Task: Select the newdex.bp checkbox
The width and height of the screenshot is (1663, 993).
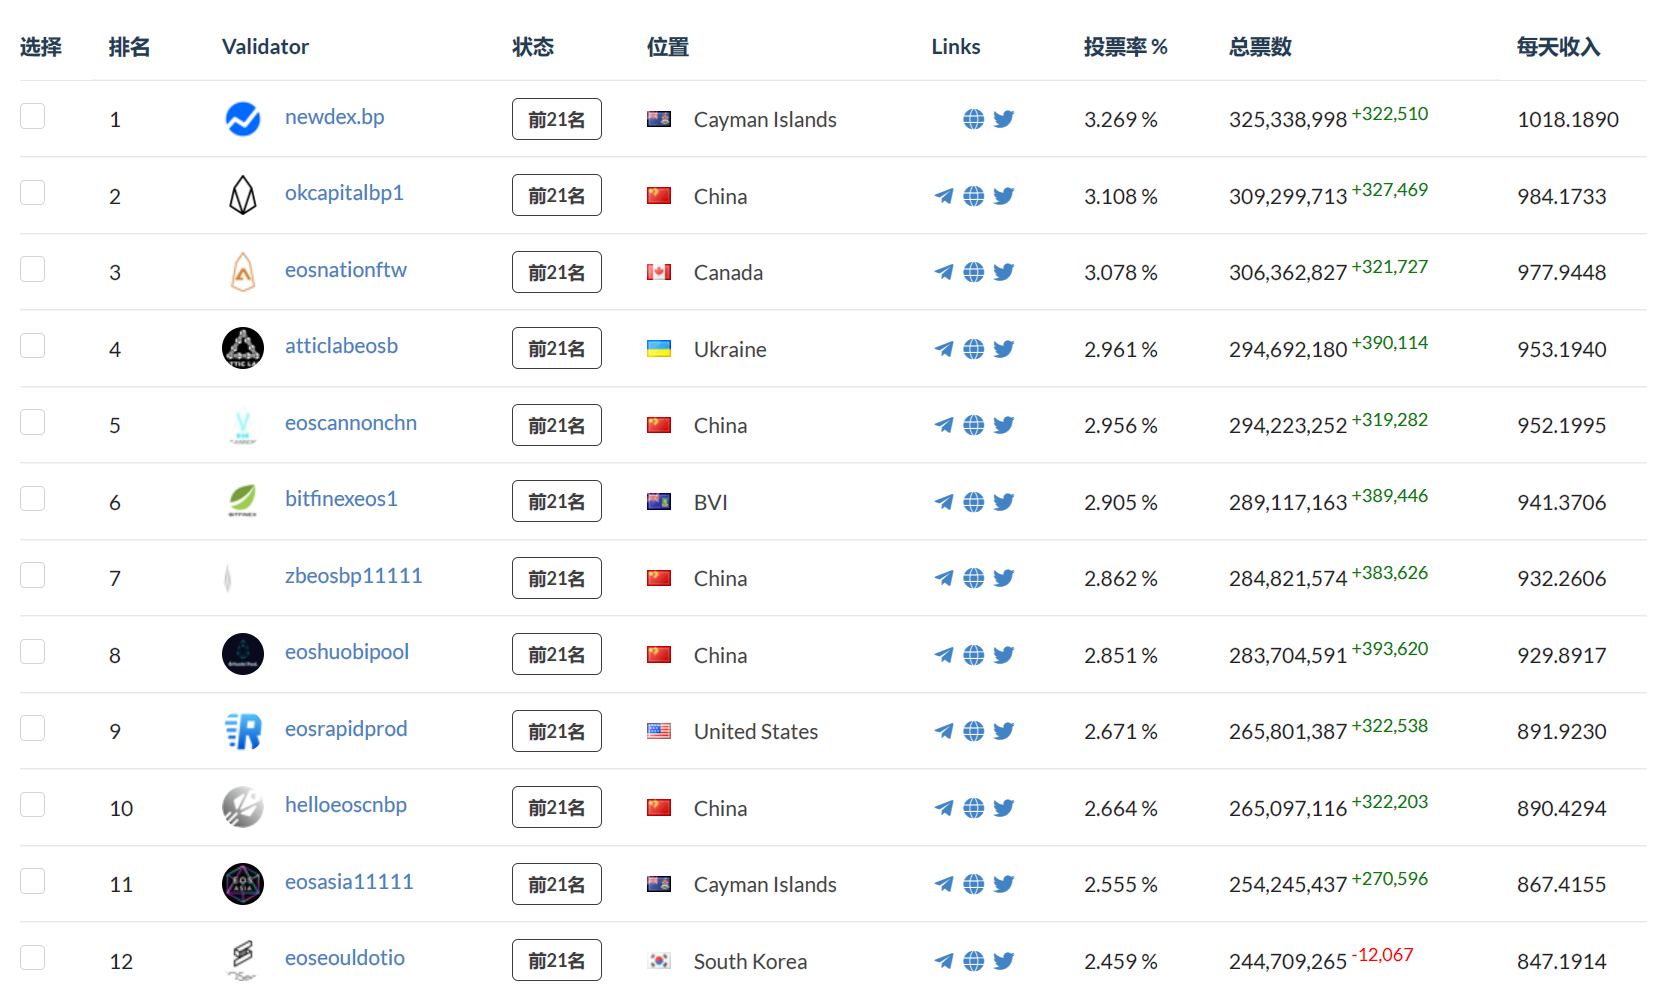Action: click(33, 116)
